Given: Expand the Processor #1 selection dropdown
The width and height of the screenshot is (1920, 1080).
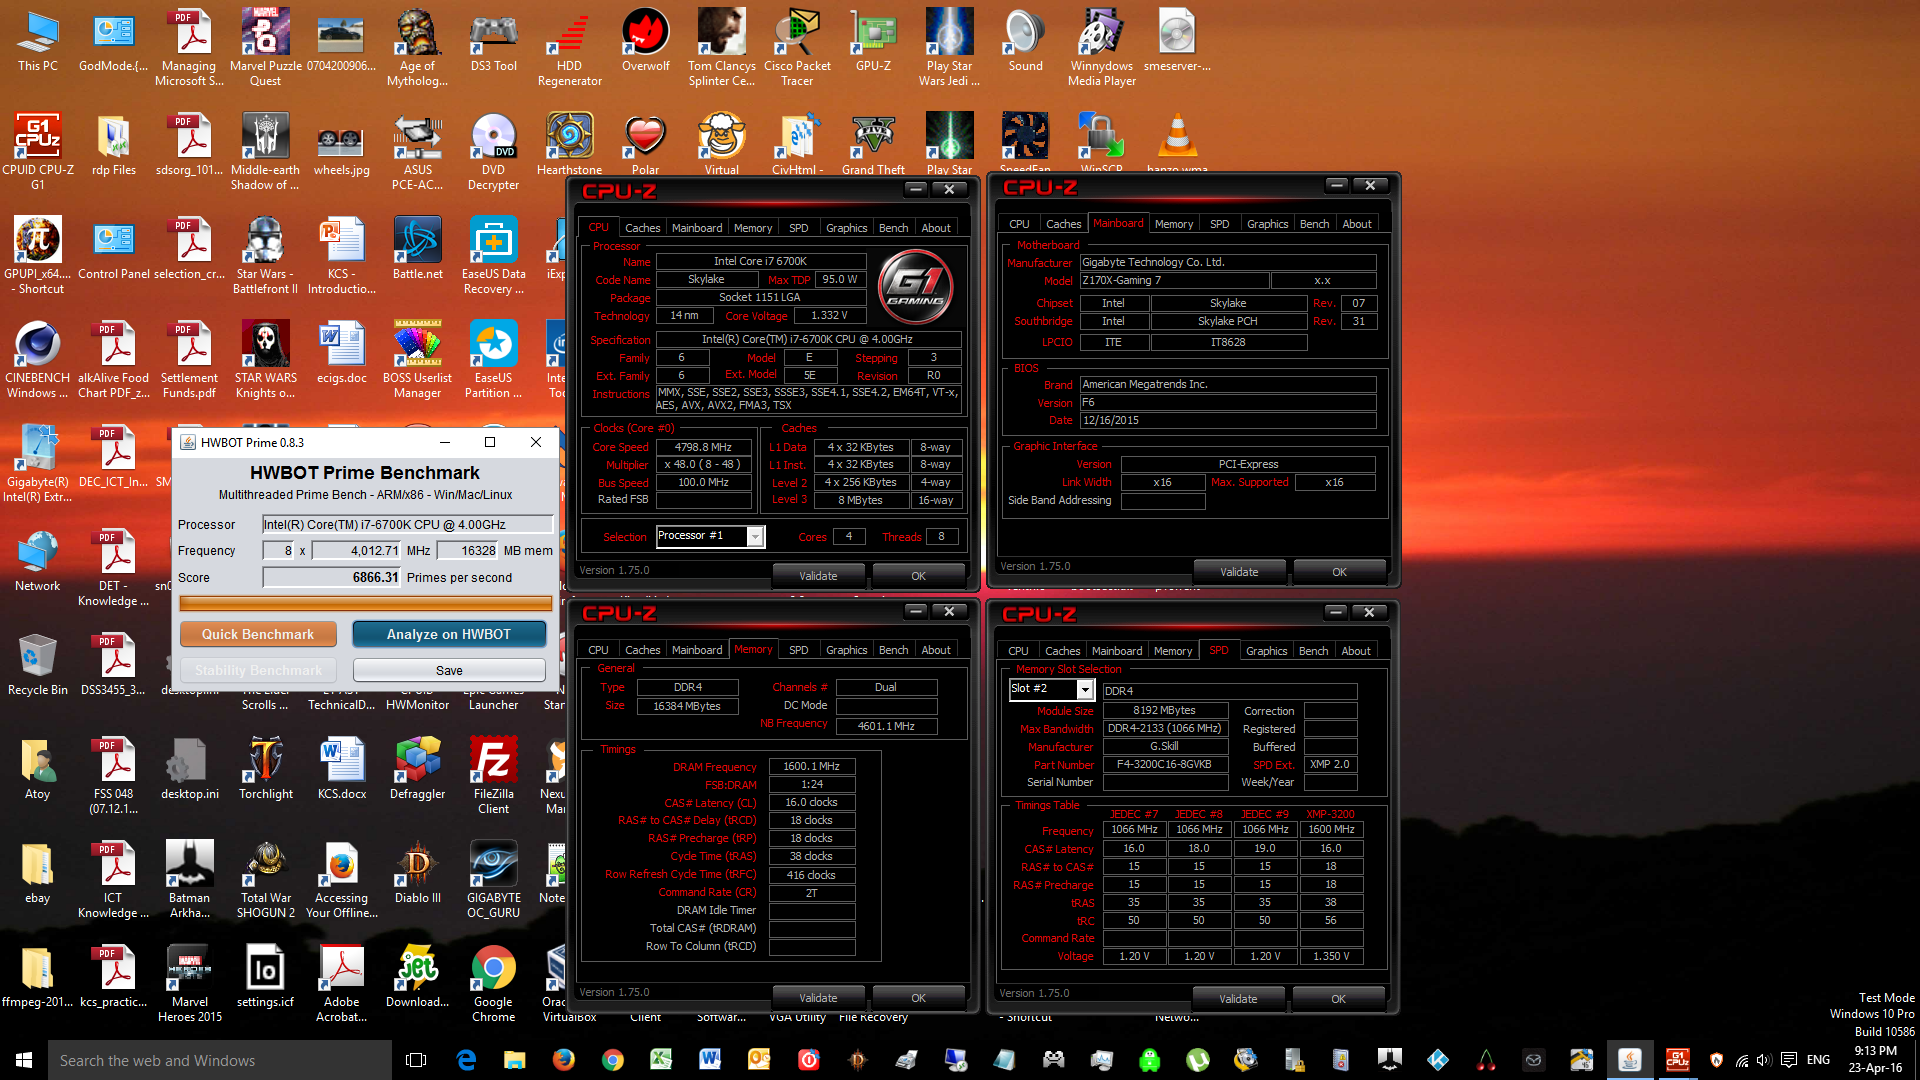Looking at the screenshot, I should (756, 537).
